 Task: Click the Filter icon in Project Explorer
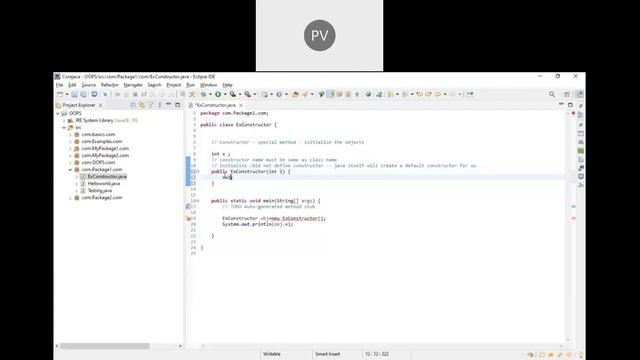click(x=151, y=105)
